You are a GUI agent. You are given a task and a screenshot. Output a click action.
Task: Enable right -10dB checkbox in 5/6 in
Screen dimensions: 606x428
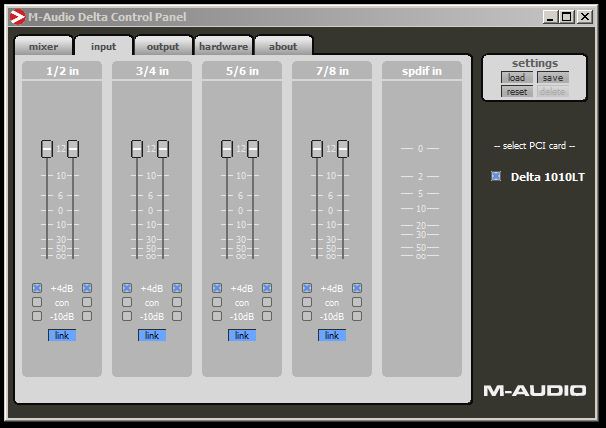(x=267, y=316)
